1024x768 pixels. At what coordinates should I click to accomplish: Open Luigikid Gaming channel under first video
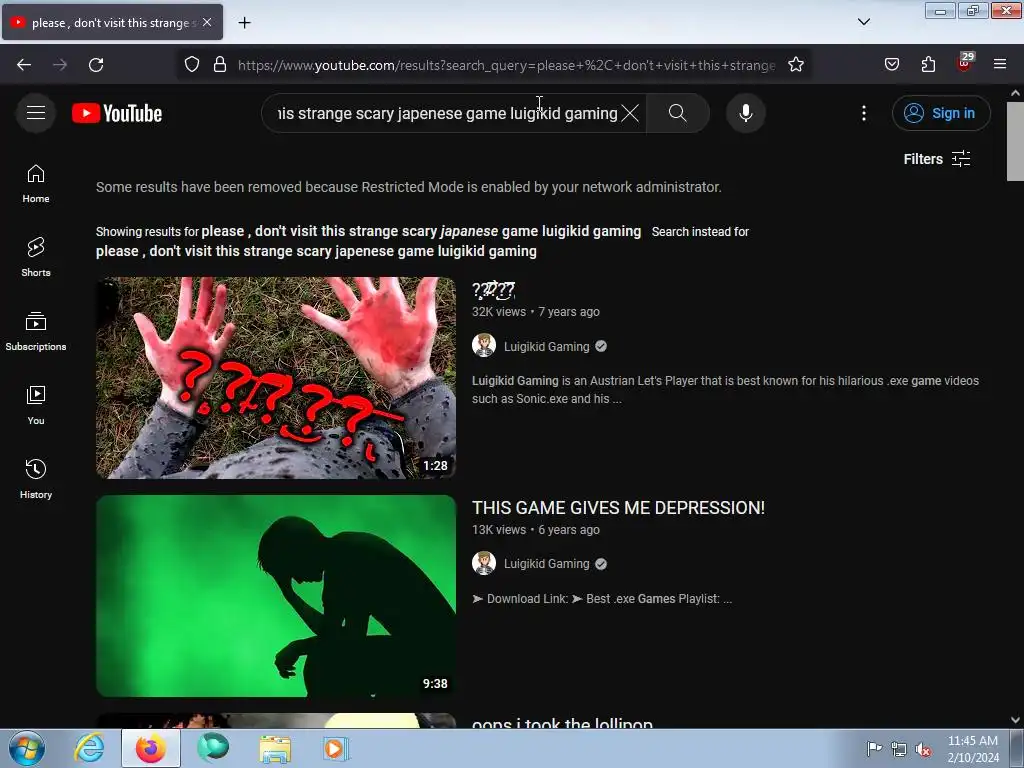547,347
